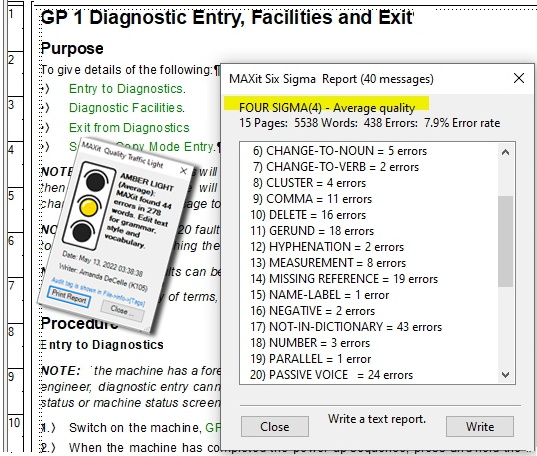Image resolution: width=537 pixels, height=456 pixels.
Task: Click the vertical ruler mark 5
Action: click(x=12, y=196)
